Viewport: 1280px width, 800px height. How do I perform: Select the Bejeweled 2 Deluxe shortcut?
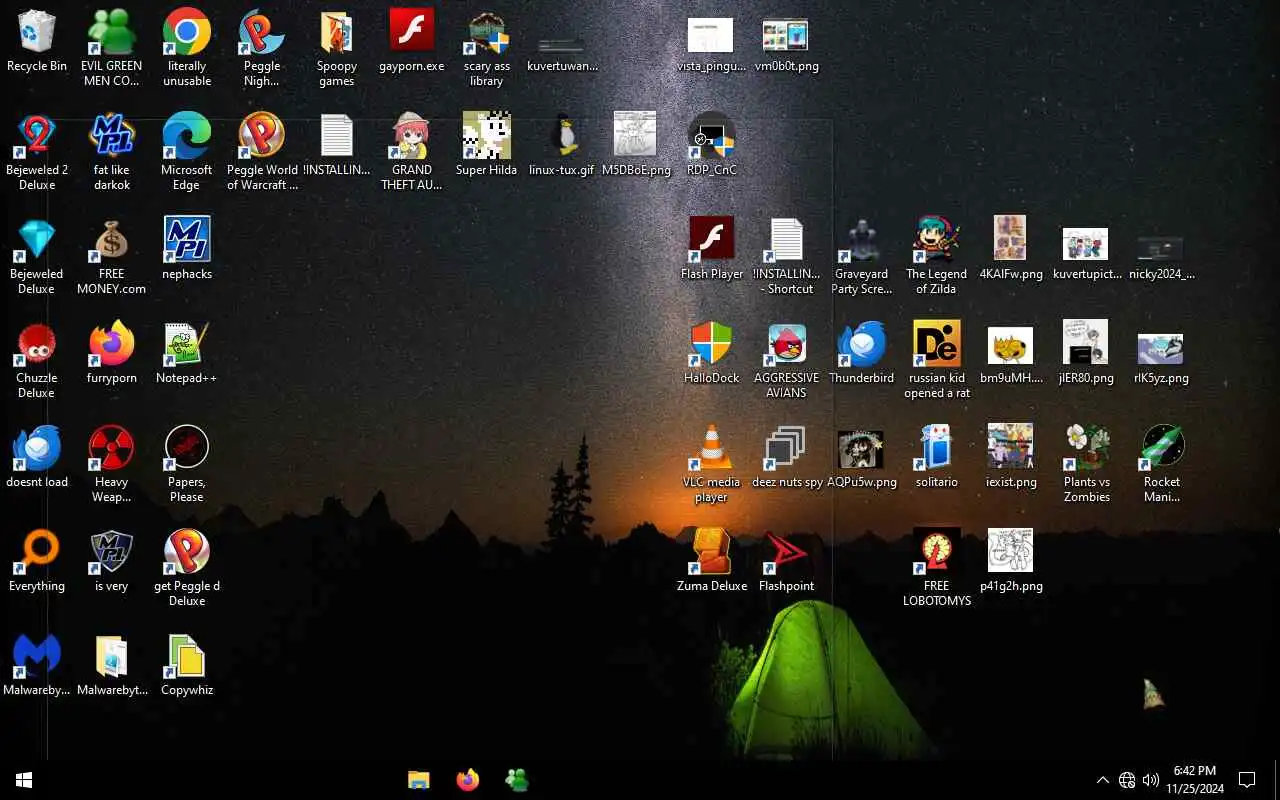pyautogui.click(x=37, y=136)
